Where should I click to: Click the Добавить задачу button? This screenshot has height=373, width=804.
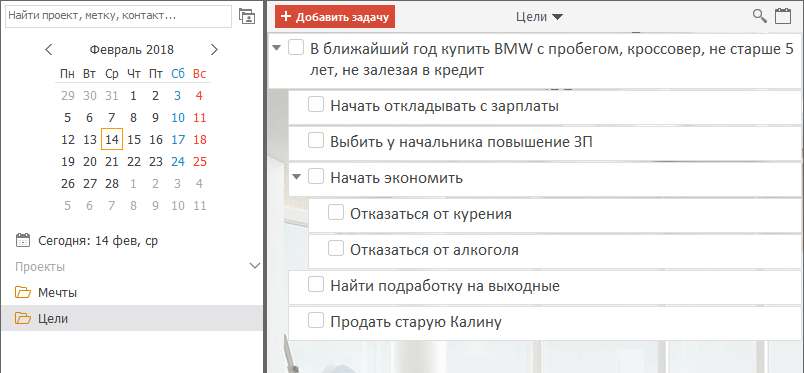335,16
